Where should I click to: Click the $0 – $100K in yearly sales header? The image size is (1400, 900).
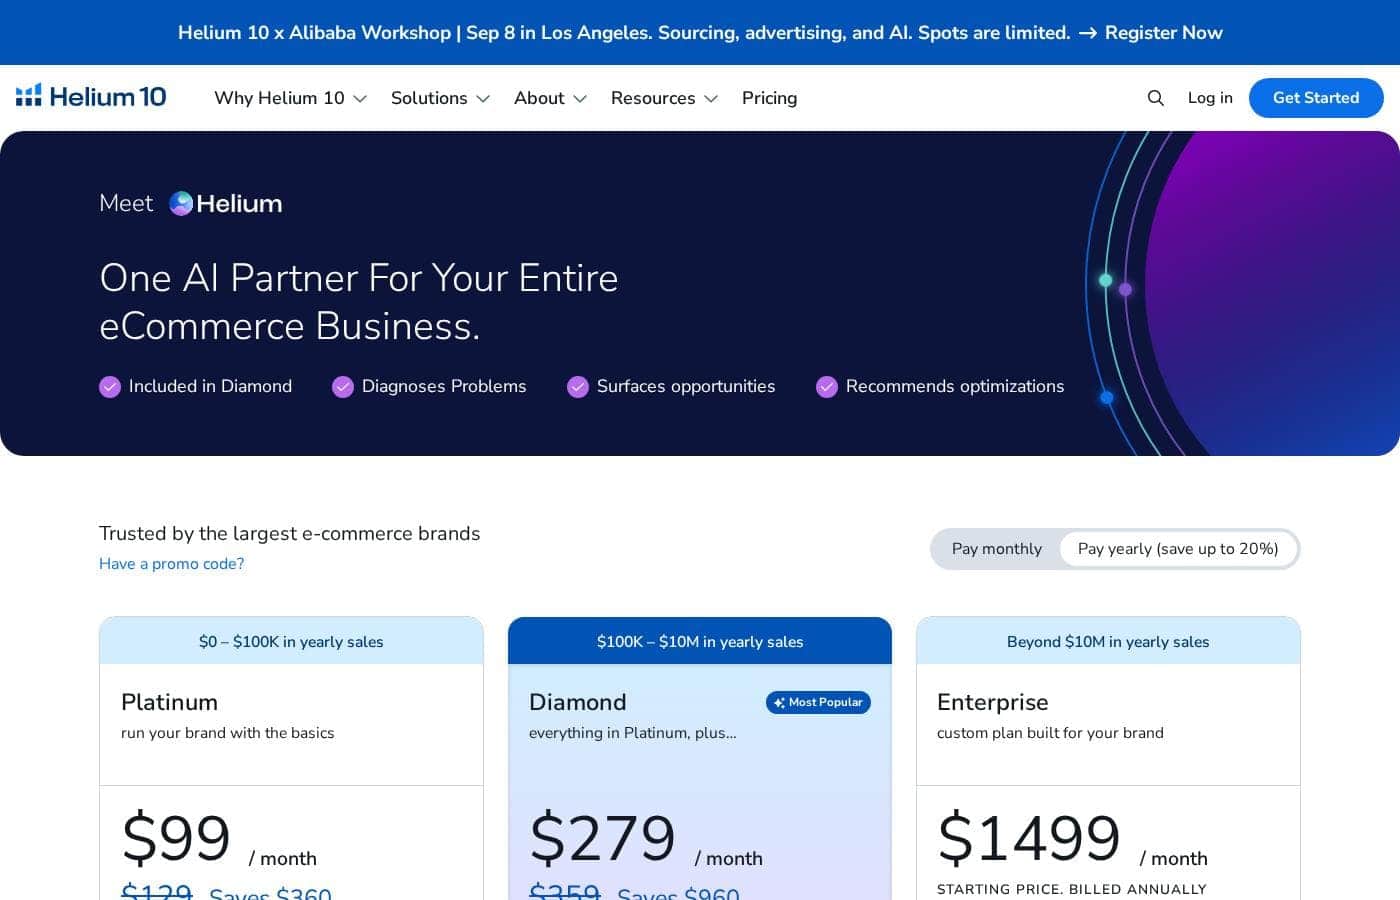point(291,642)
